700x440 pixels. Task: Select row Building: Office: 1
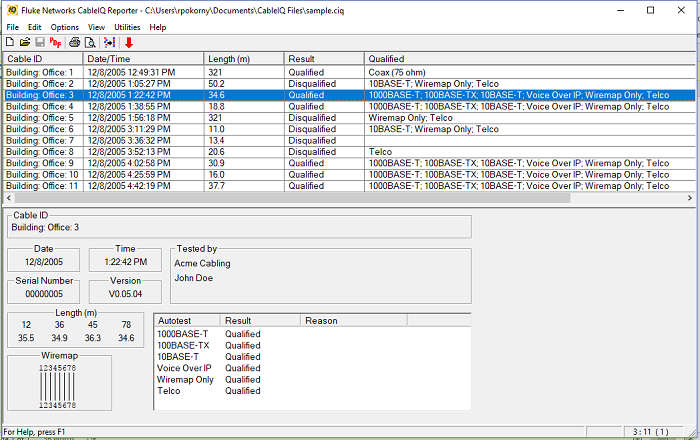(x=350, y=72)
